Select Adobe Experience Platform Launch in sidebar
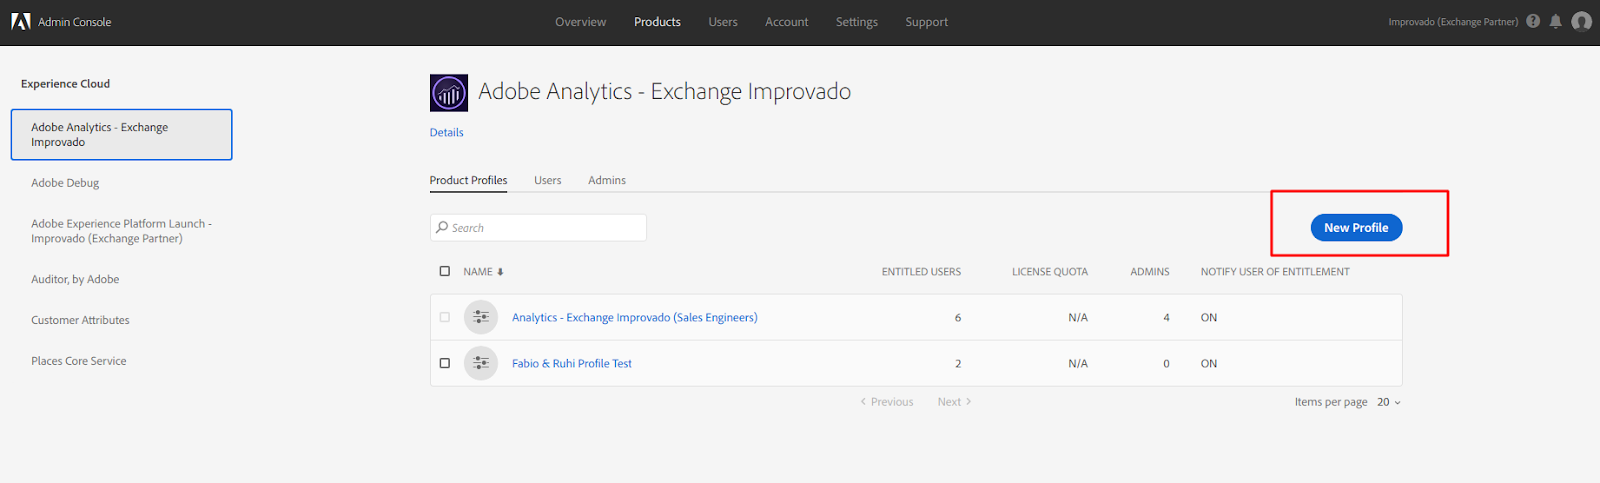The height and width of the screenshot is (483, 1600). (x=121, y=231)
